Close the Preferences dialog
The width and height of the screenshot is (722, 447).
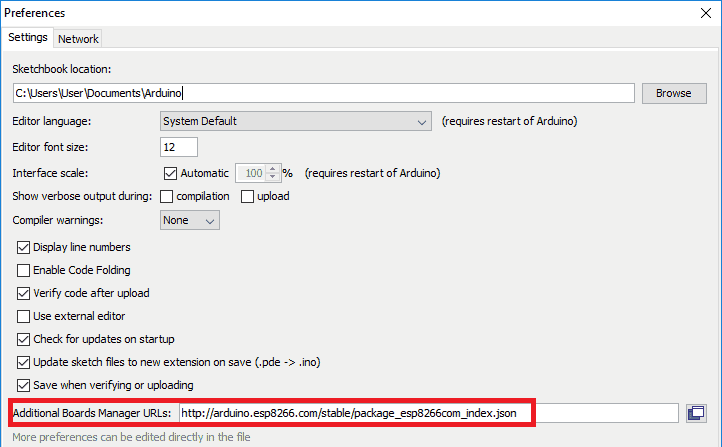click(x=706, y=13)
